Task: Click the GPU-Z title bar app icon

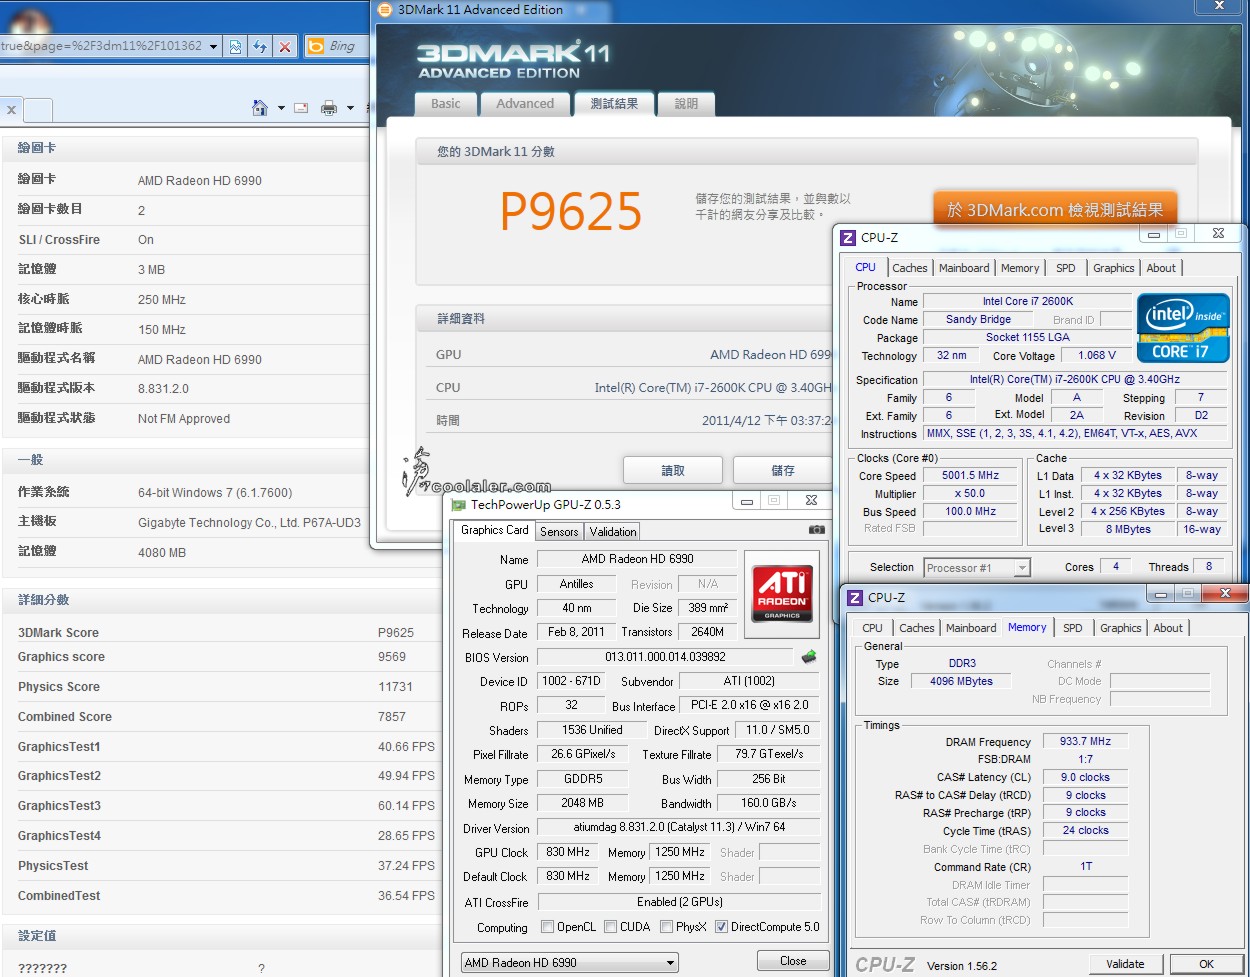Action: pyautogui.click(x=459, y=505)
